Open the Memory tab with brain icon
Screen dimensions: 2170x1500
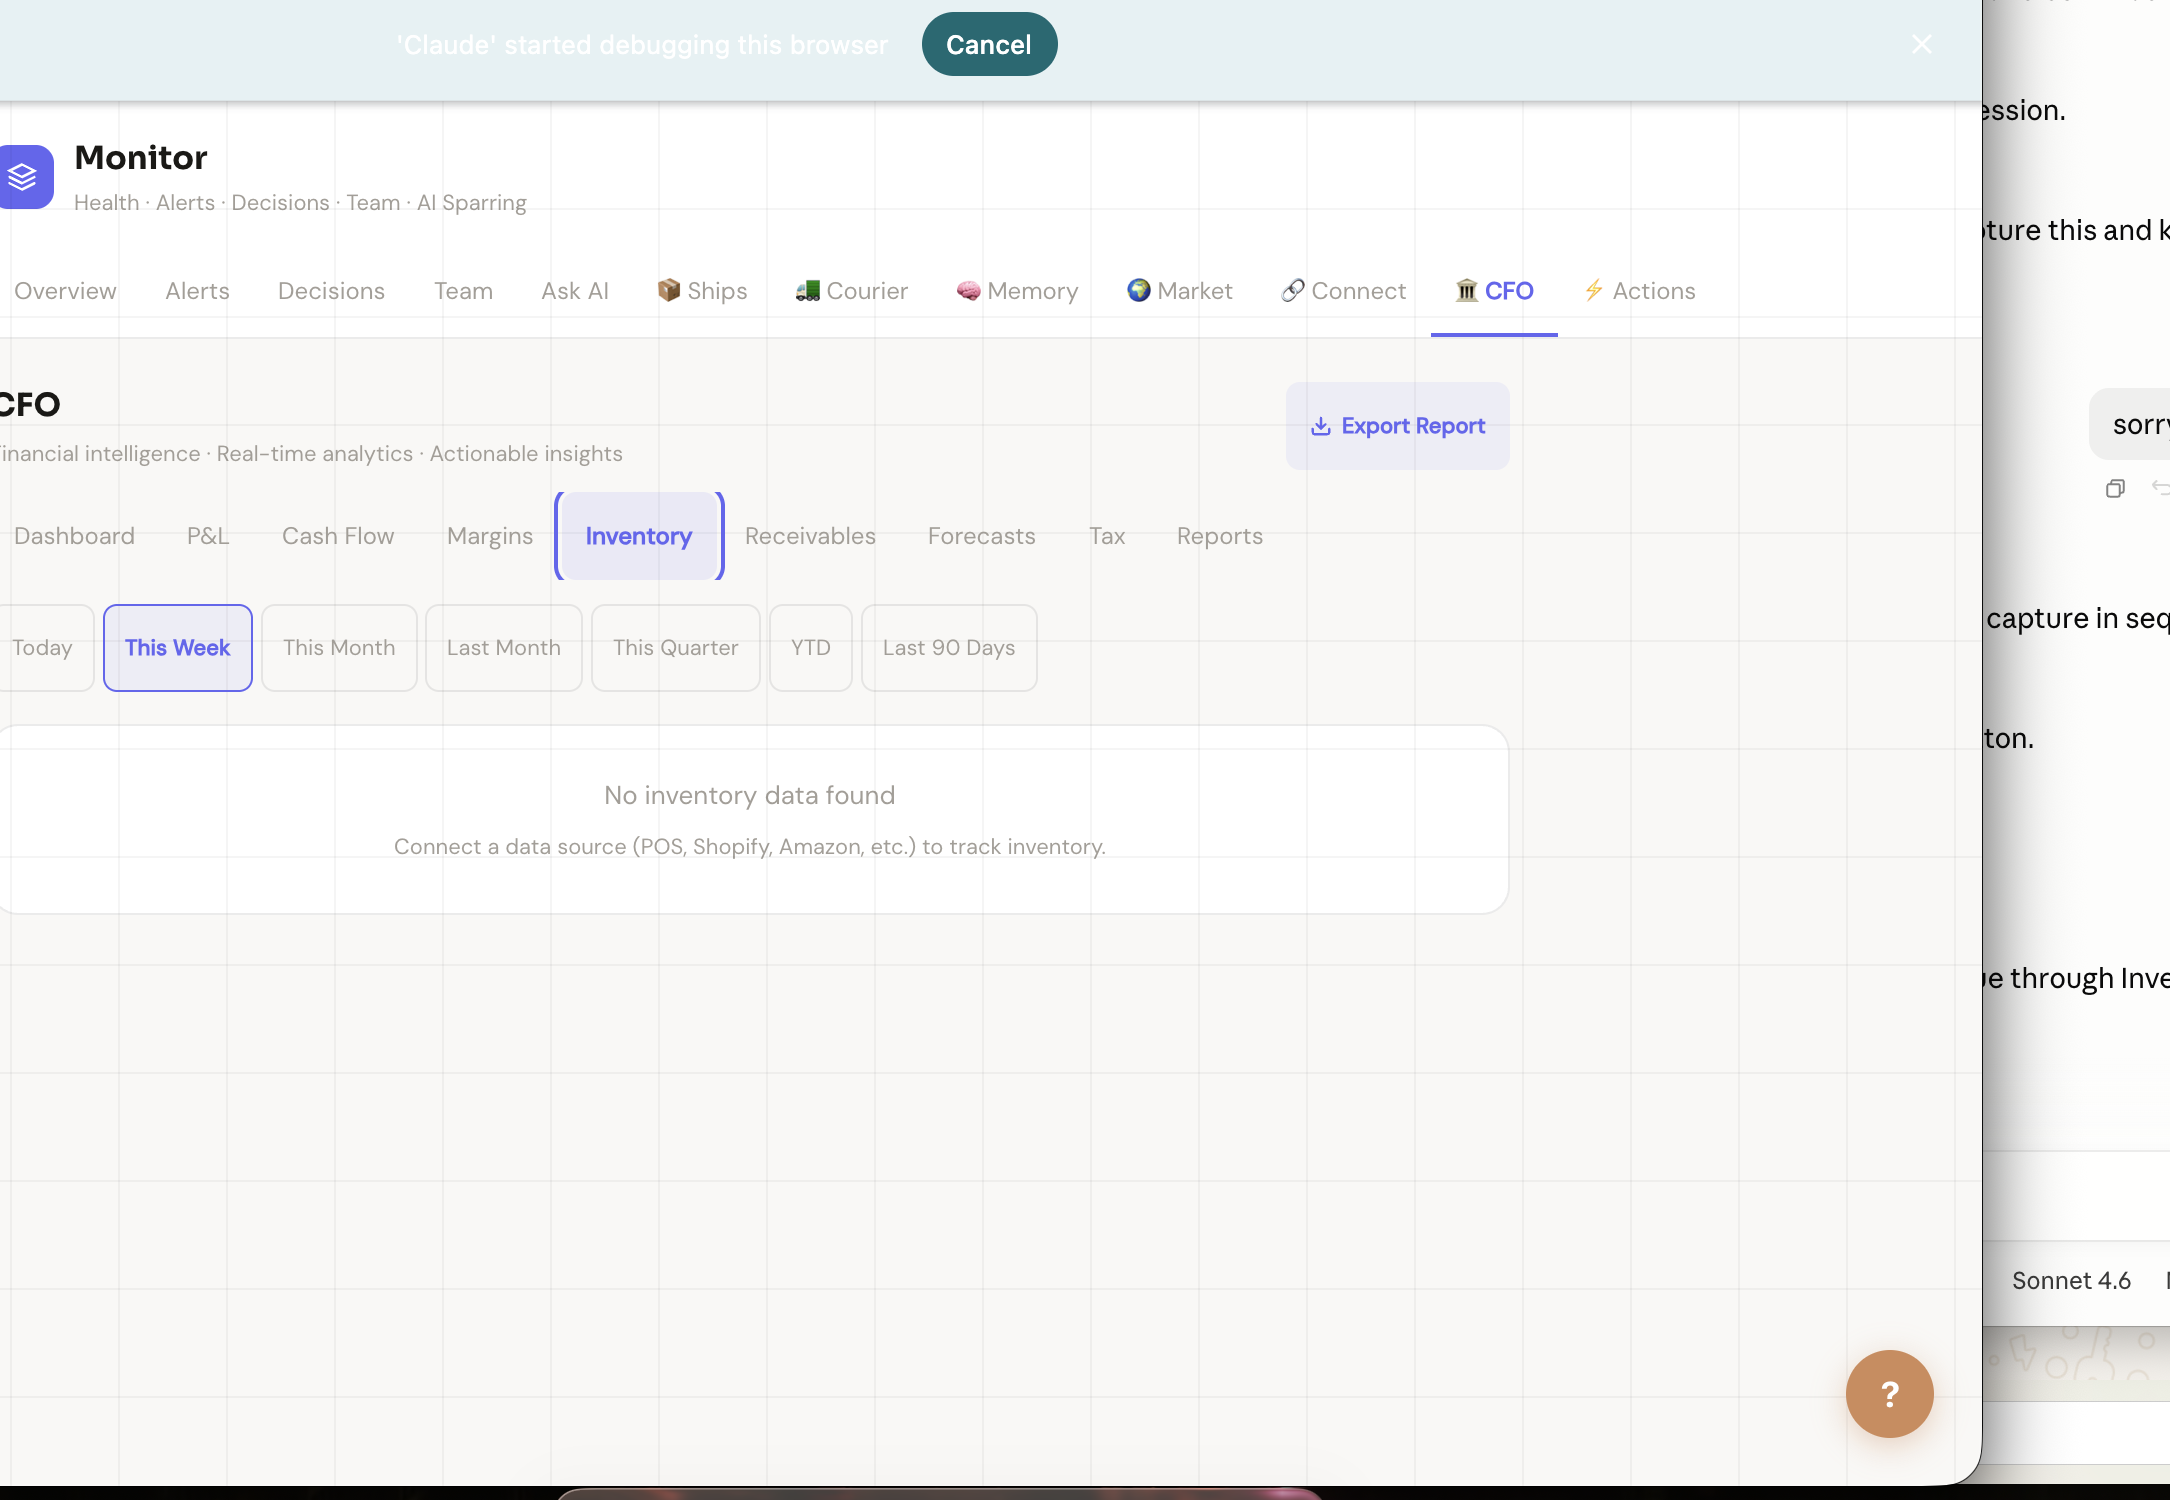(x=1017, y=291)
